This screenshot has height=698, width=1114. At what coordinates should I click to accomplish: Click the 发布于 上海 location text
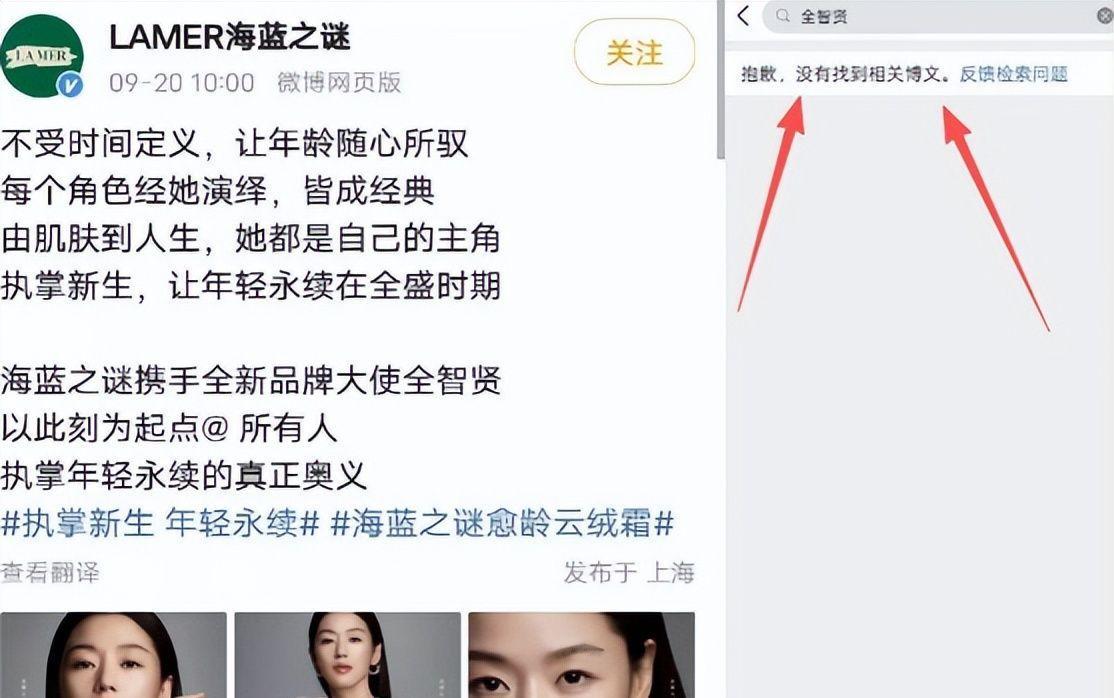coord(629,572)
